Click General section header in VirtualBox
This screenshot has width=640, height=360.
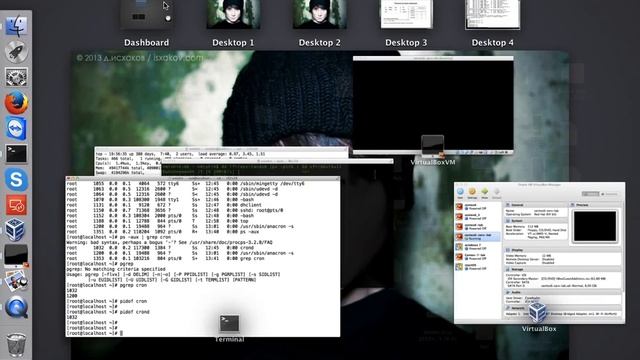pyautogui.click(x=536, y=204)
